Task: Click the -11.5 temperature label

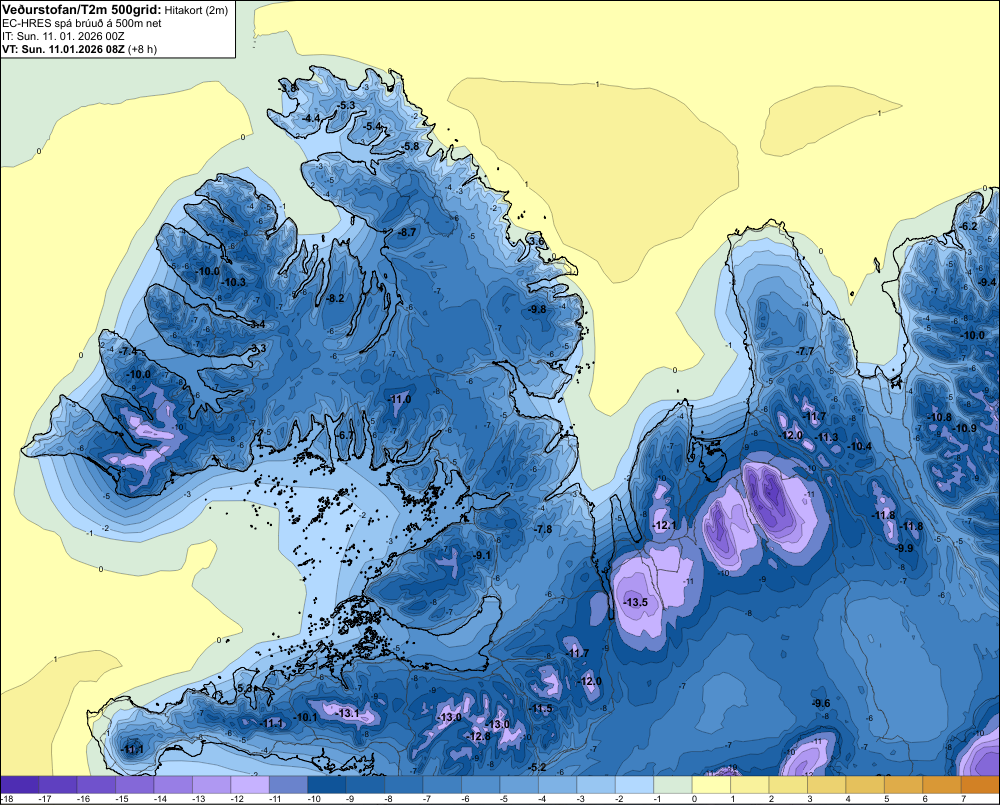Action: pos(540,708)
